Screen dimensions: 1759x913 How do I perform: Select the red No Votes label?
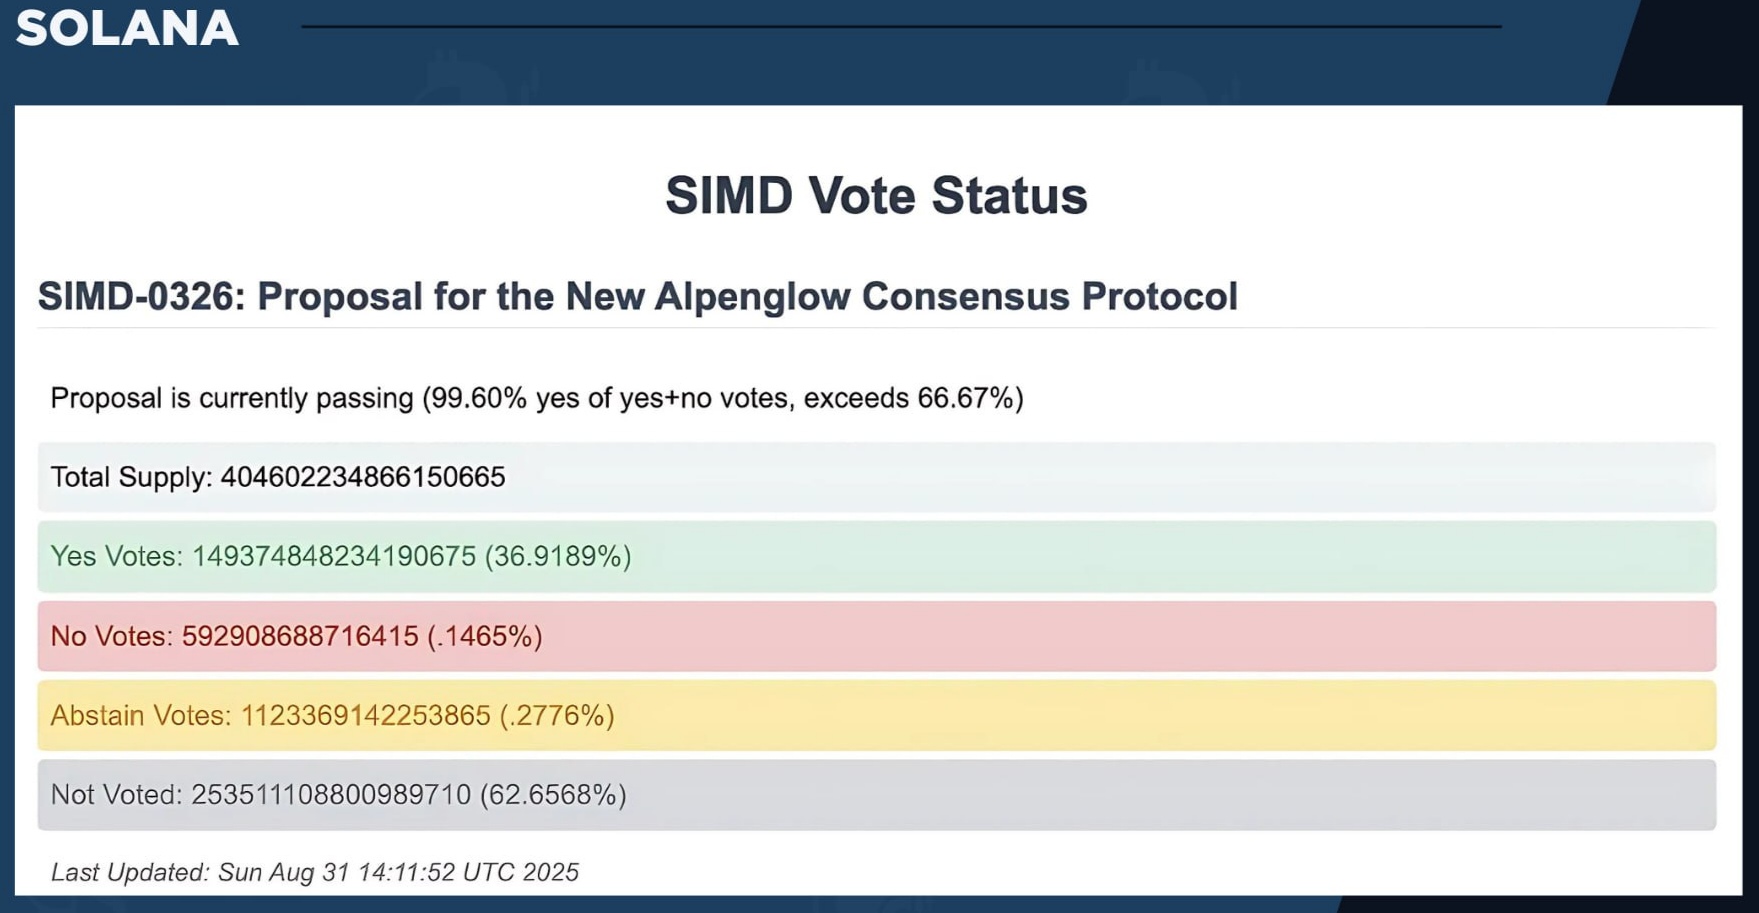[111, 636]
